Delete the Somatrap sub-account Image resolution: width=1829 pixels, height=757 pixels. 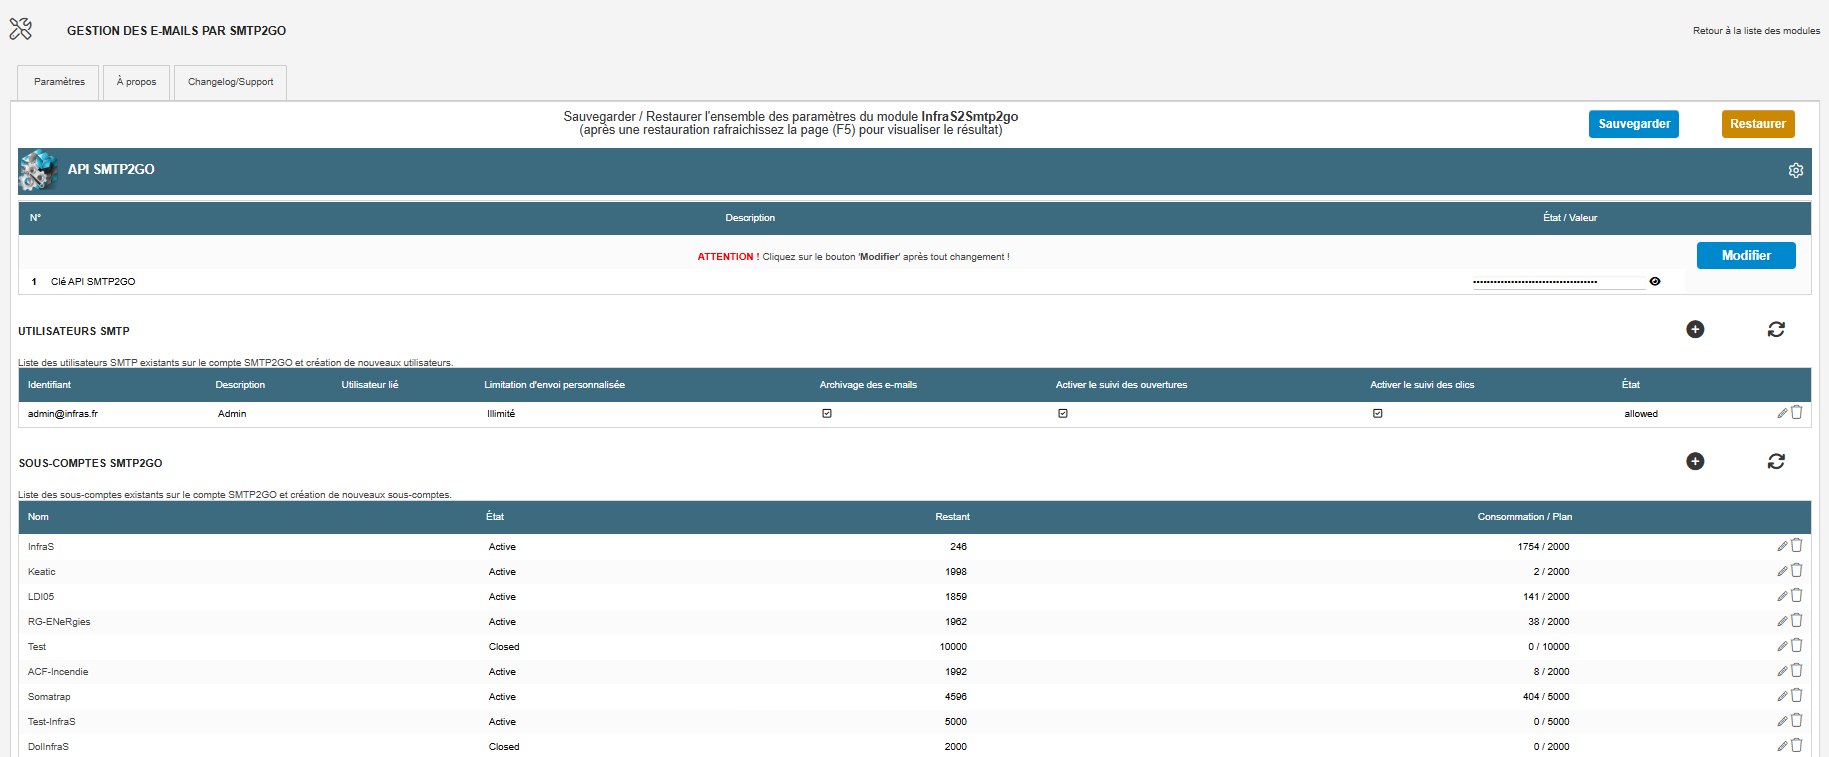tap(1797, 695)
